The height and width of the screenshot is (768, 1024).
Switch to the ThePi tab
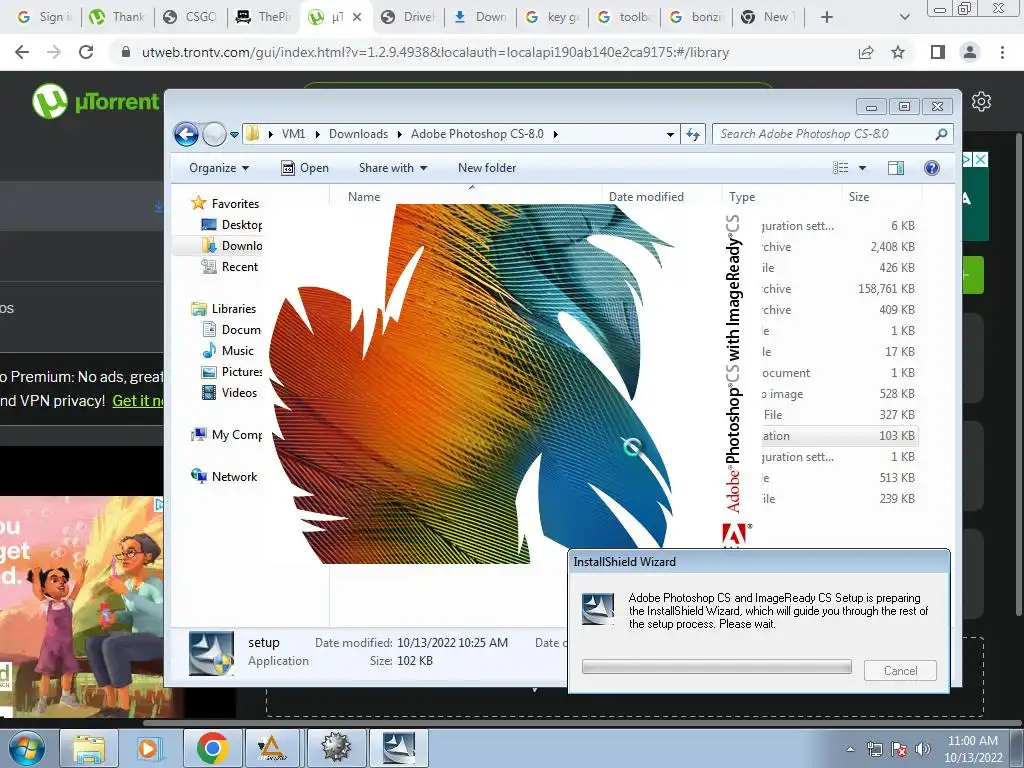coord(264,17)
